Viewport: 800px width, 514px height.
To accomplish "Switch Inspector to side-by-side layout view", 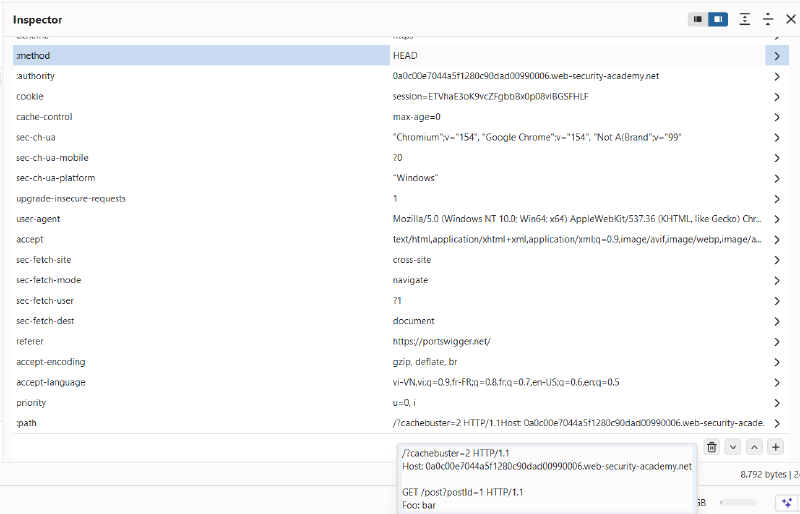I will coord(718,19).
